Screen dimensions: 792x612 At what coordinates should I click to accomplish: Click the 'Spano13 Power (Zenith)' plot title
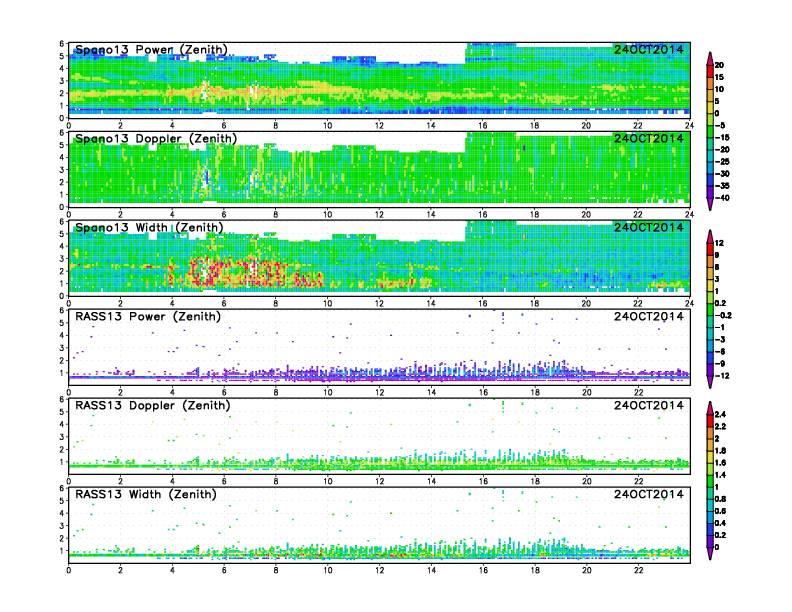coord(150,49)
